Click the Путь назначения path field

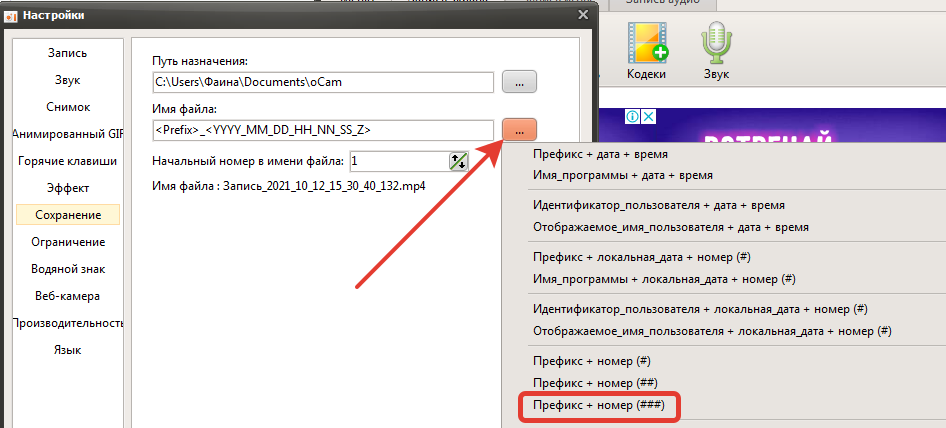[x=323, y=82]
